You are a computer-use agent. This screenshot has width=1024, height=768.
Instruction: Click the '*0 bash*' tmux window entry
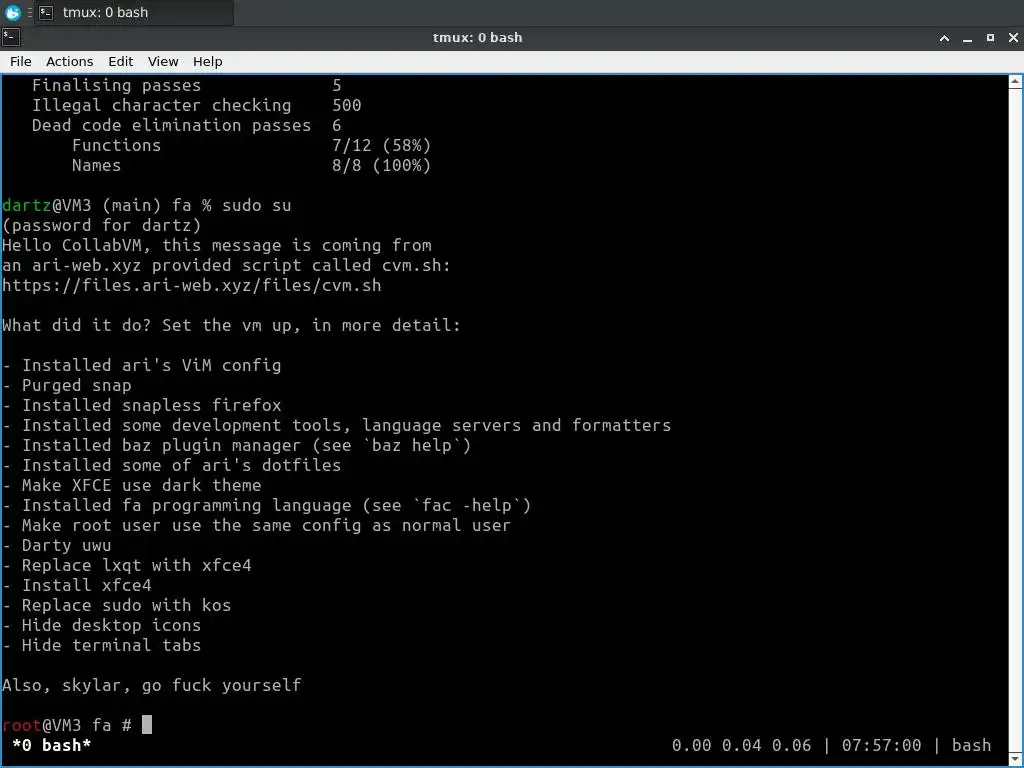pos(52,745)
